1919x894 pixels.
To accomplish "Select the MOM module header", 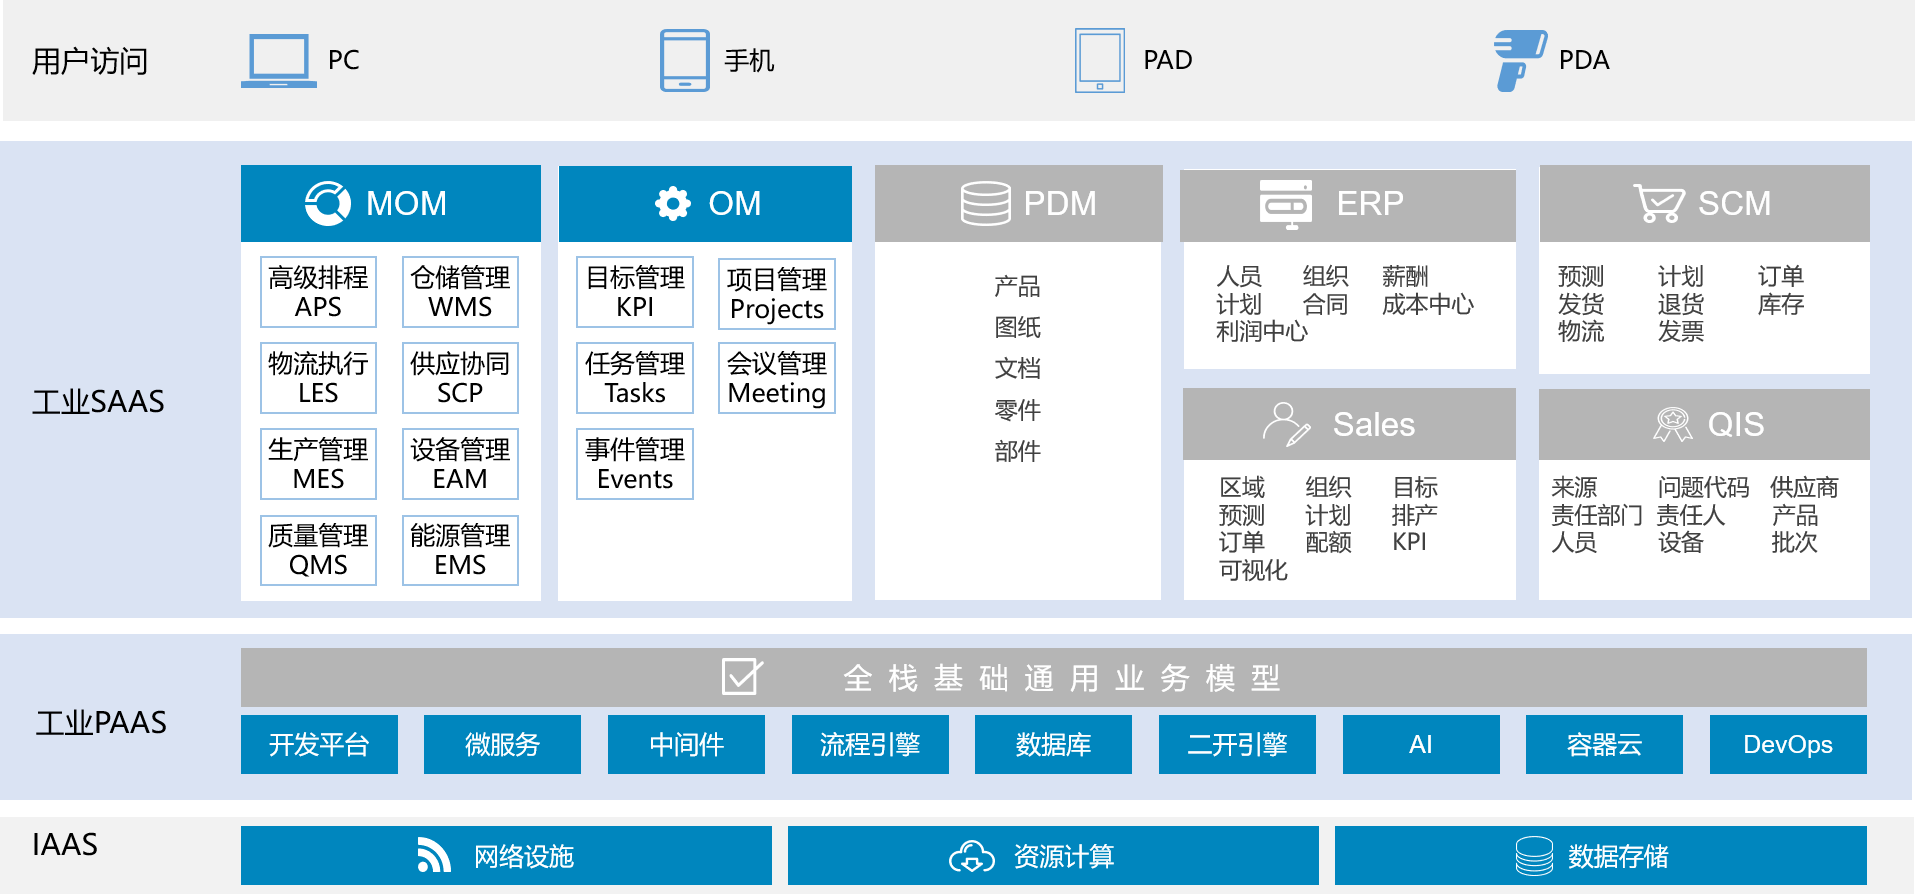I will coord(390,203).
